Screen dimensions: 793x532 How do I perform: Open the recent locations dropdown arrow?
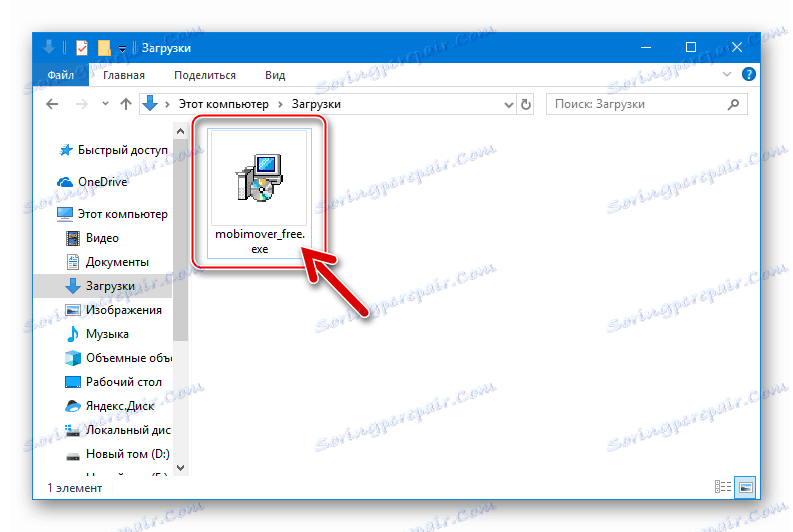point(105,104)
